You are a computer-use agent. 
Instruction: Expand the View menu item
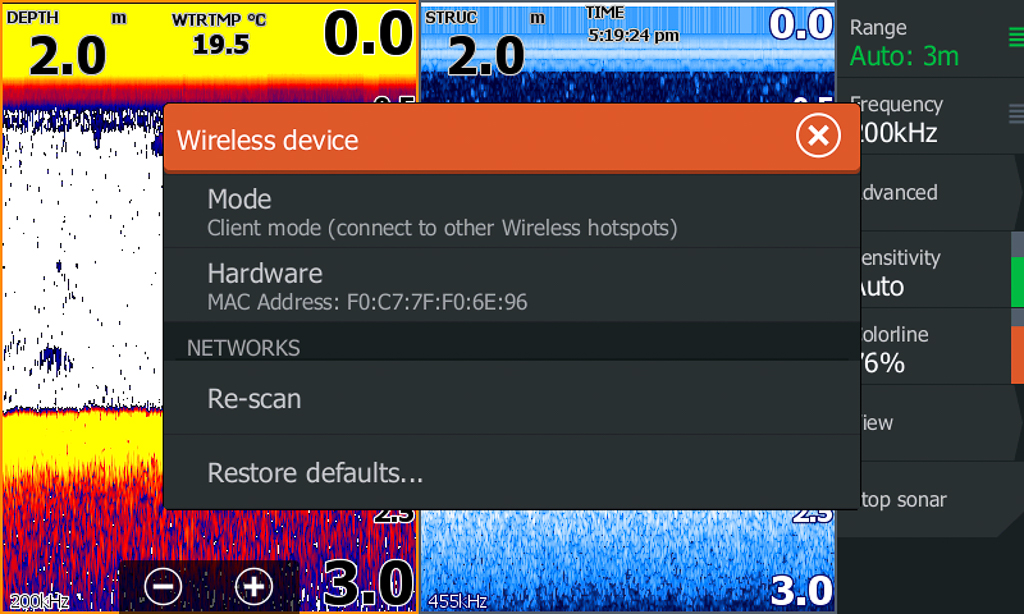(x=942, y=423)
